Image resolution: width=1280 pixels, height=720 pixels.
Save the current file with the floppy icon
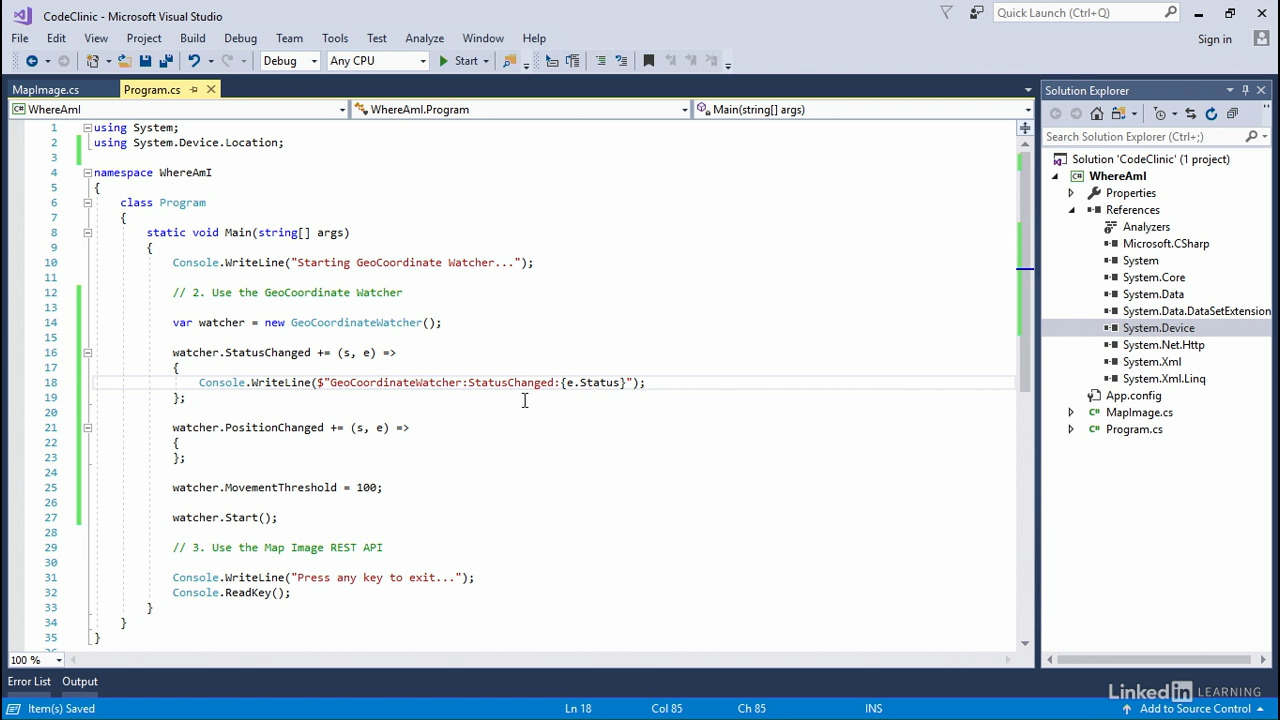pyautogui.click(x=145, y=61)
